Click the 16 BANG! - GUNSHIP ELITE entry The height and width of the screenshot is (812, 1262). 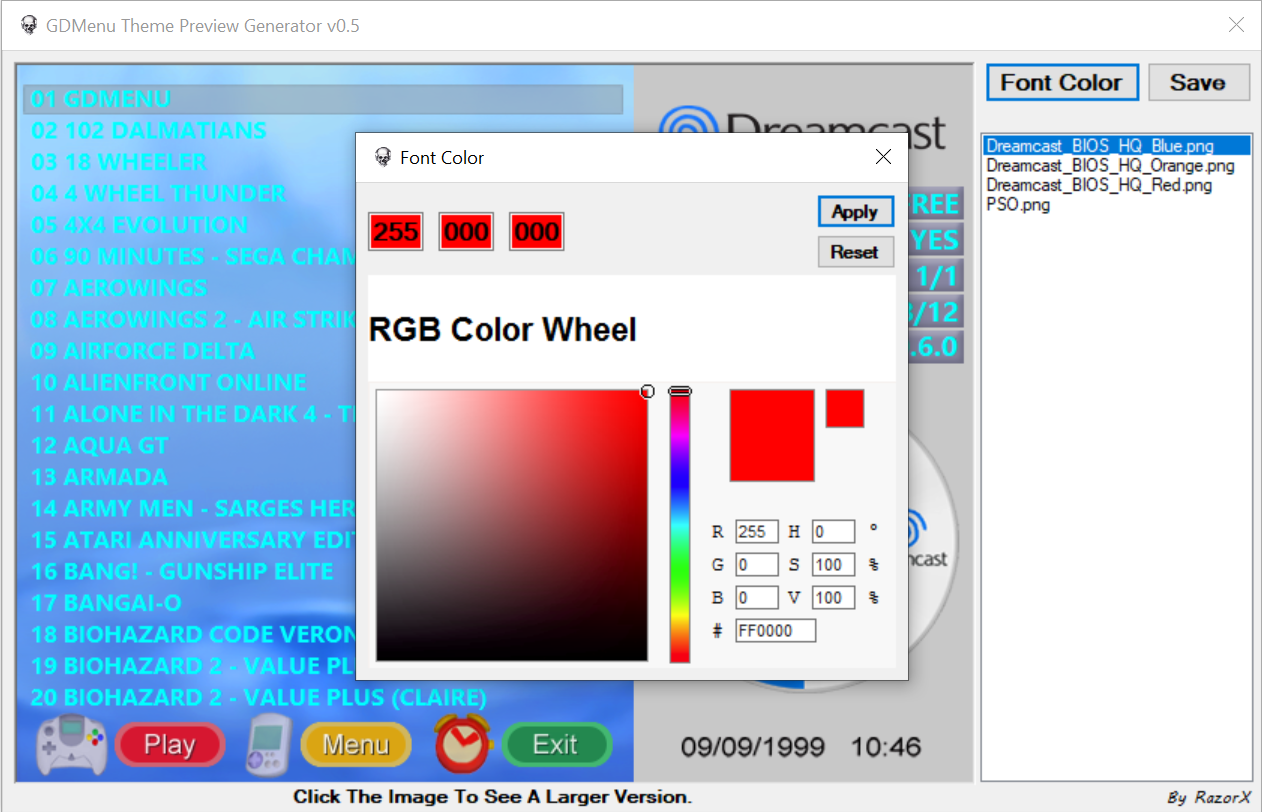click(182, 572)
